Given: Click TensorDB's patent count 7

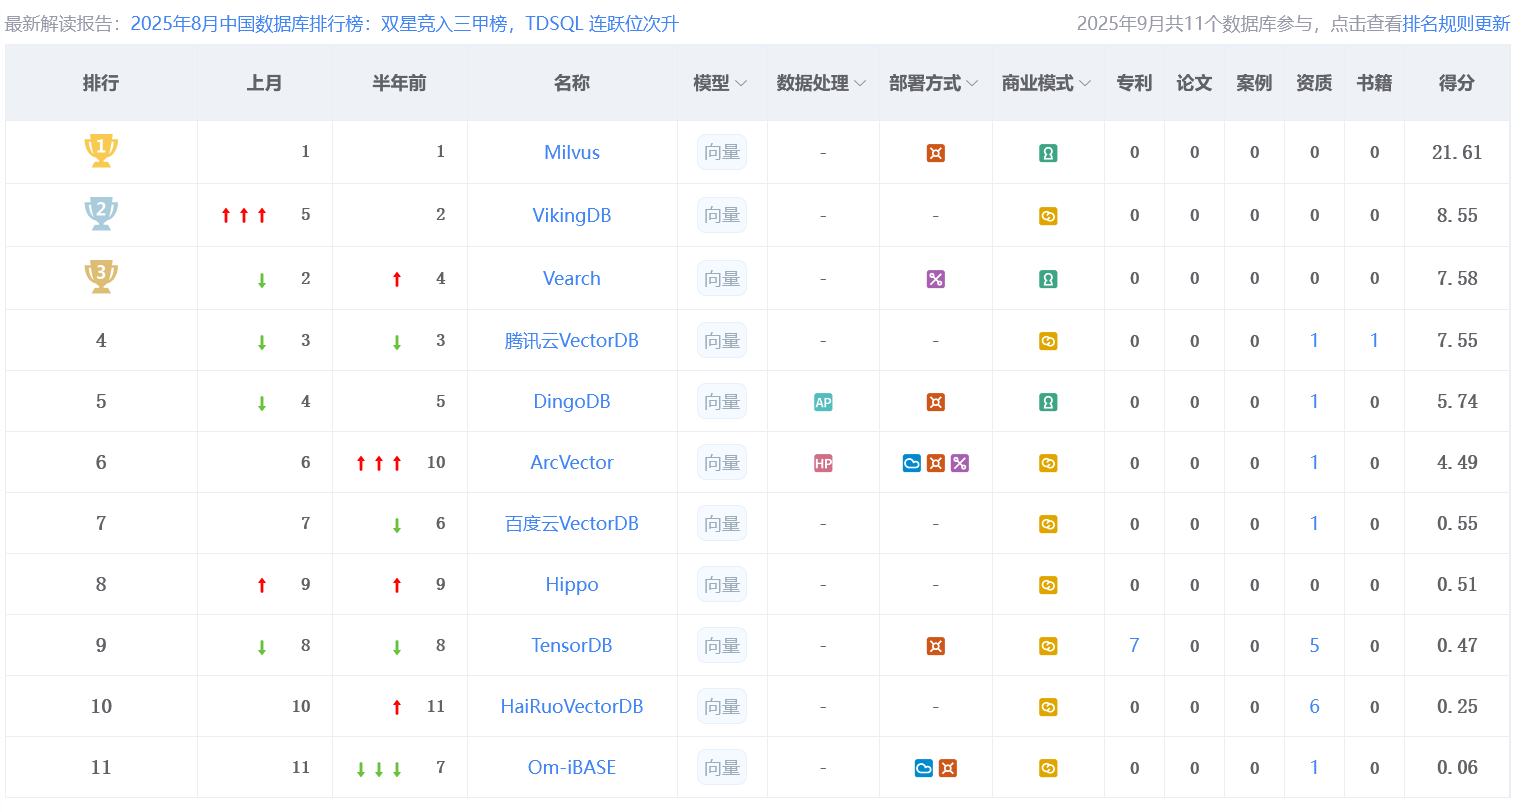Looking at the screenshot, I should (x=1134, y=645).
